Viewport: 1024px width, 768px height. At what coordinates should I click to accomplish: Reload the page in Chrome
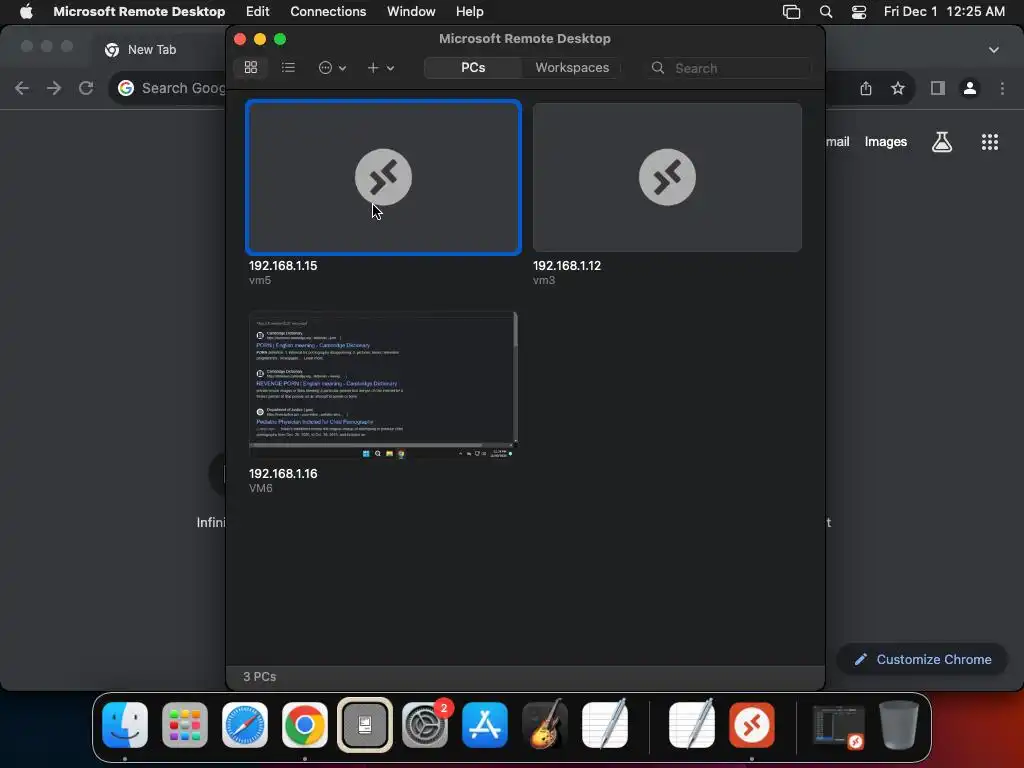(x=86, y=88)
